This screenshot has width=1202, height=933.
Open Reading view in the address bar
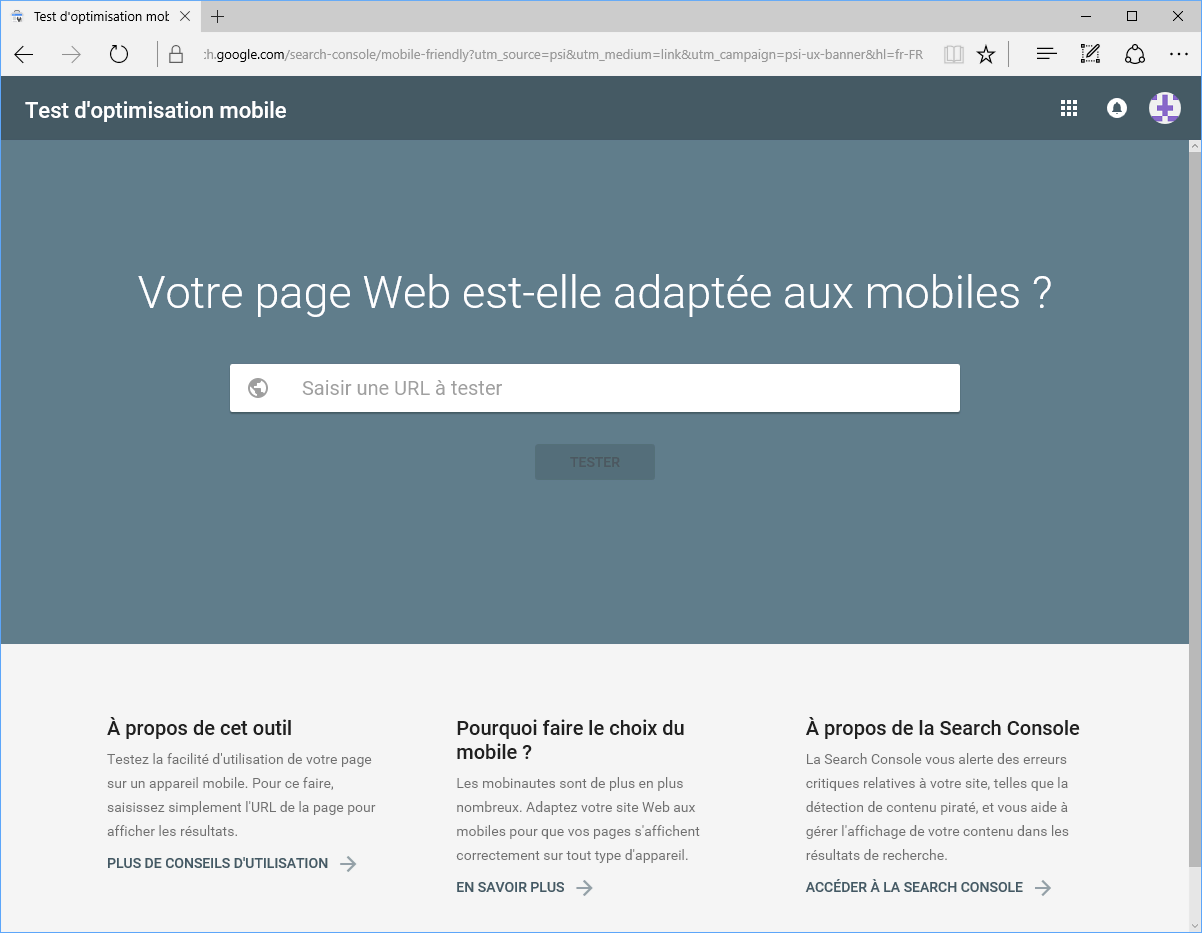tap(953, 54)
